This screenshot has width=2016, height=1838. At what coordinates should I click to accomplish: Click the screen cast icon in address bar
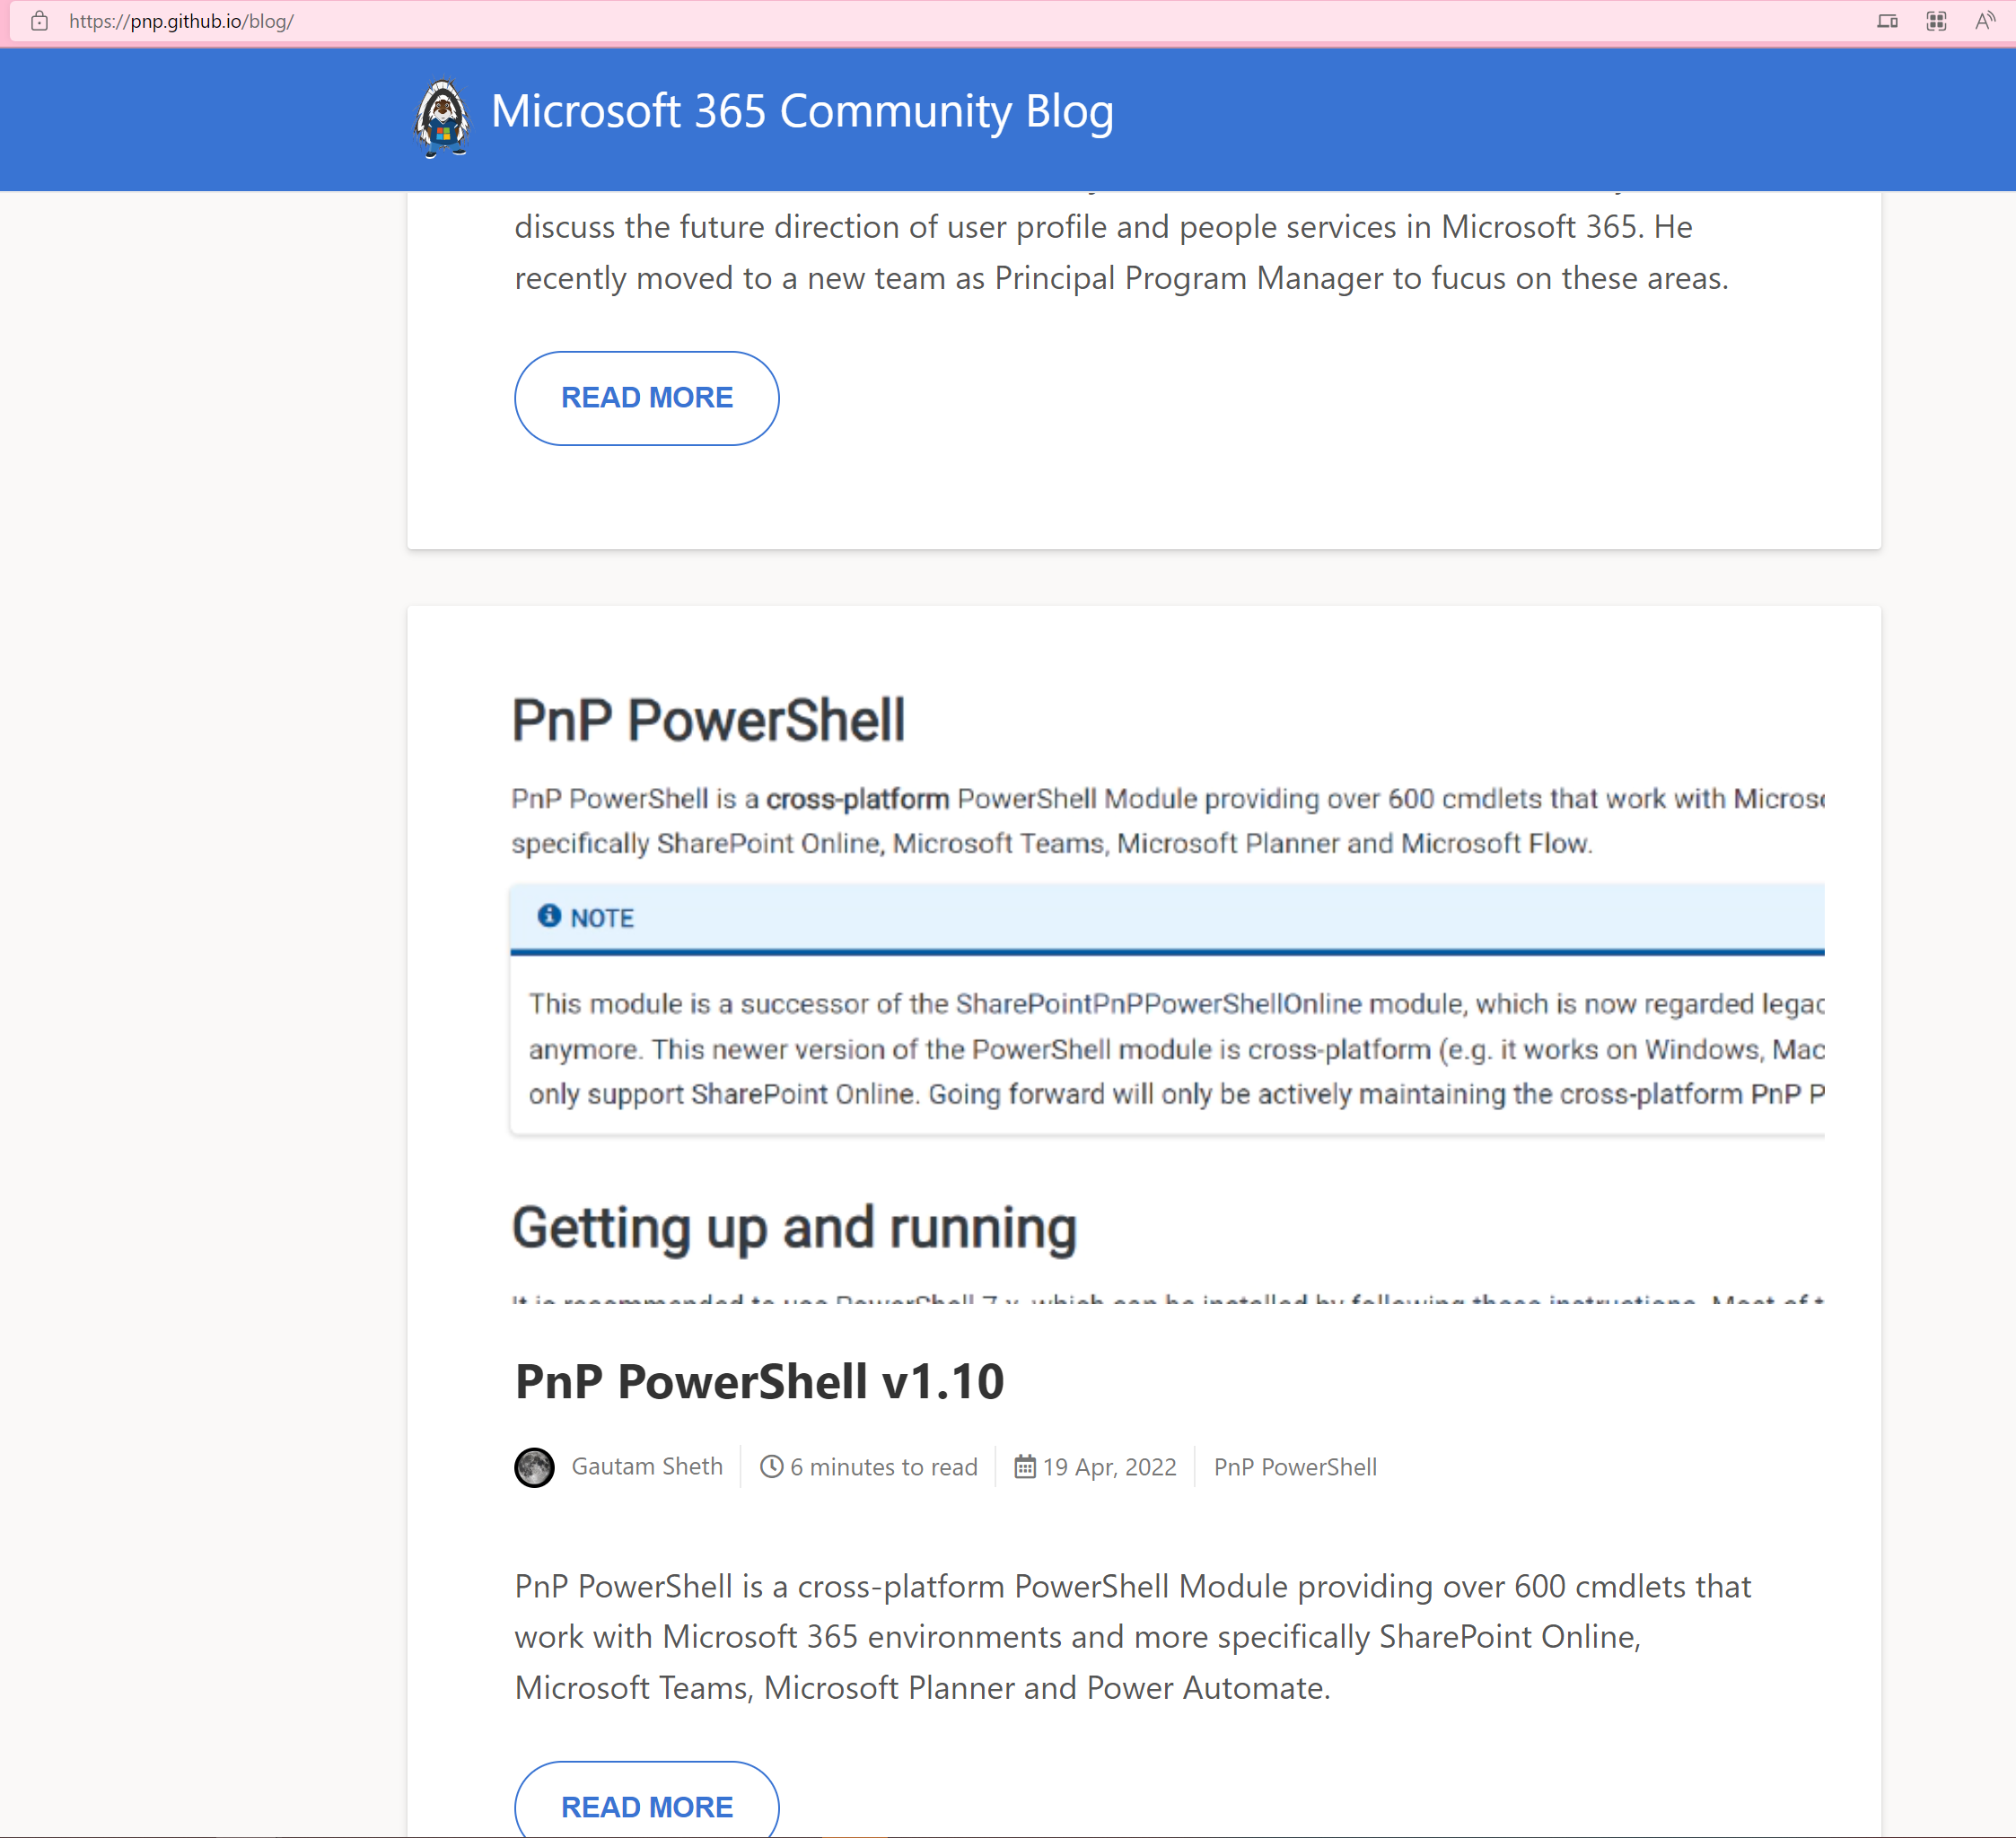1887,21
